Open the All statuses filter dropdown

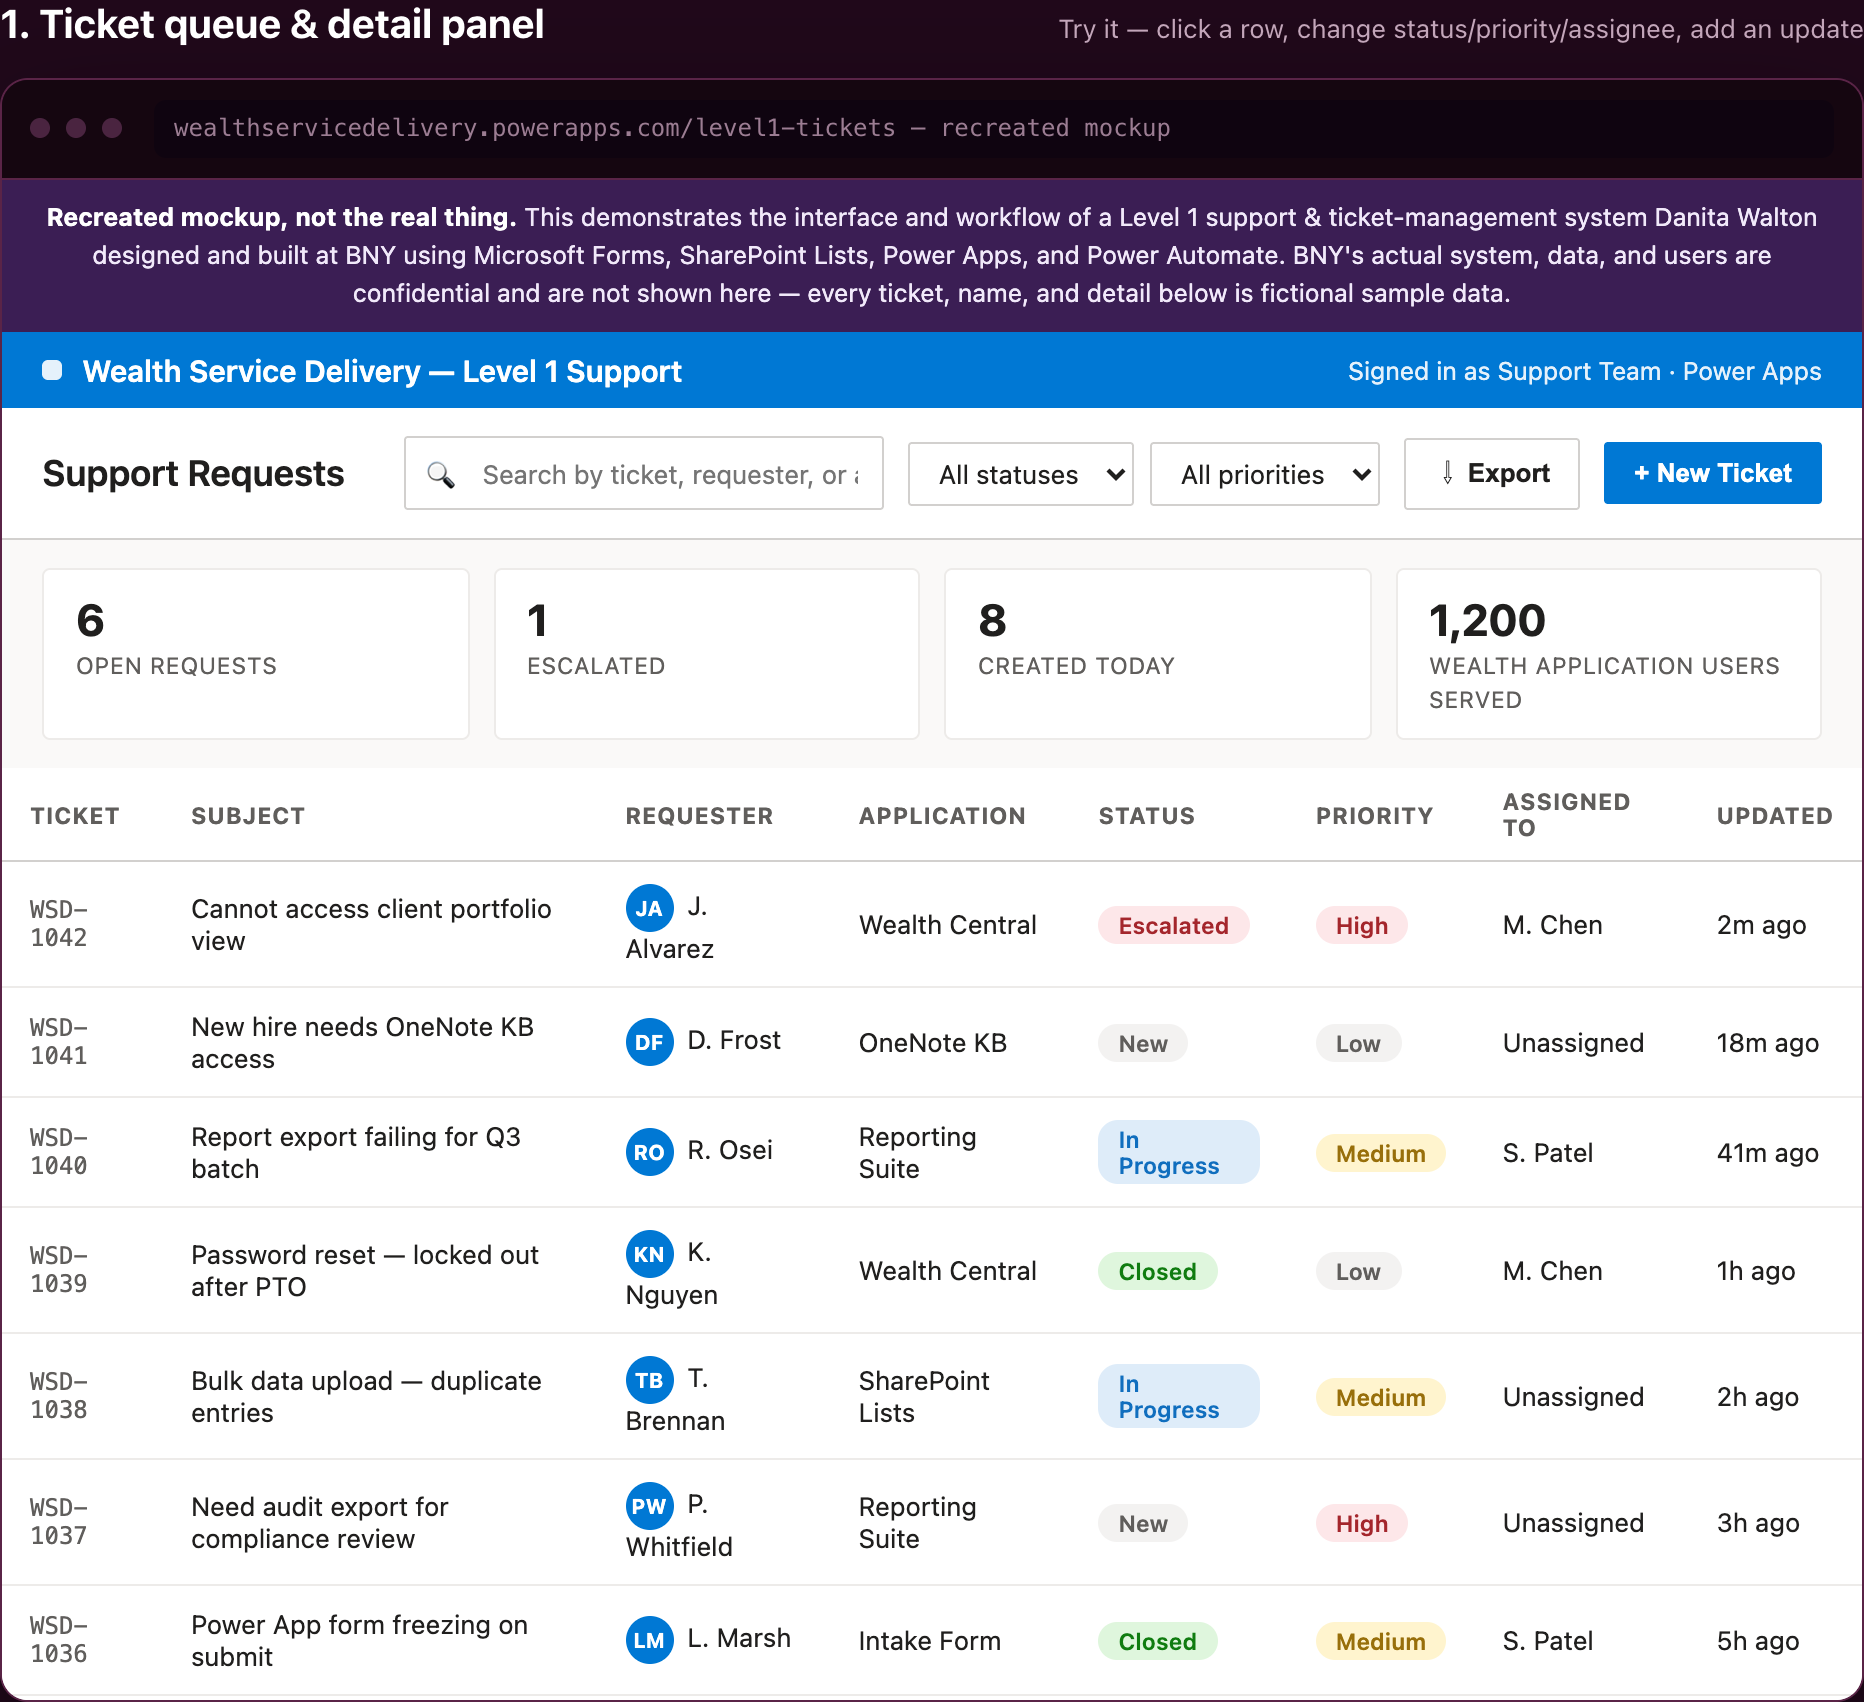(x=1020, y=474)
